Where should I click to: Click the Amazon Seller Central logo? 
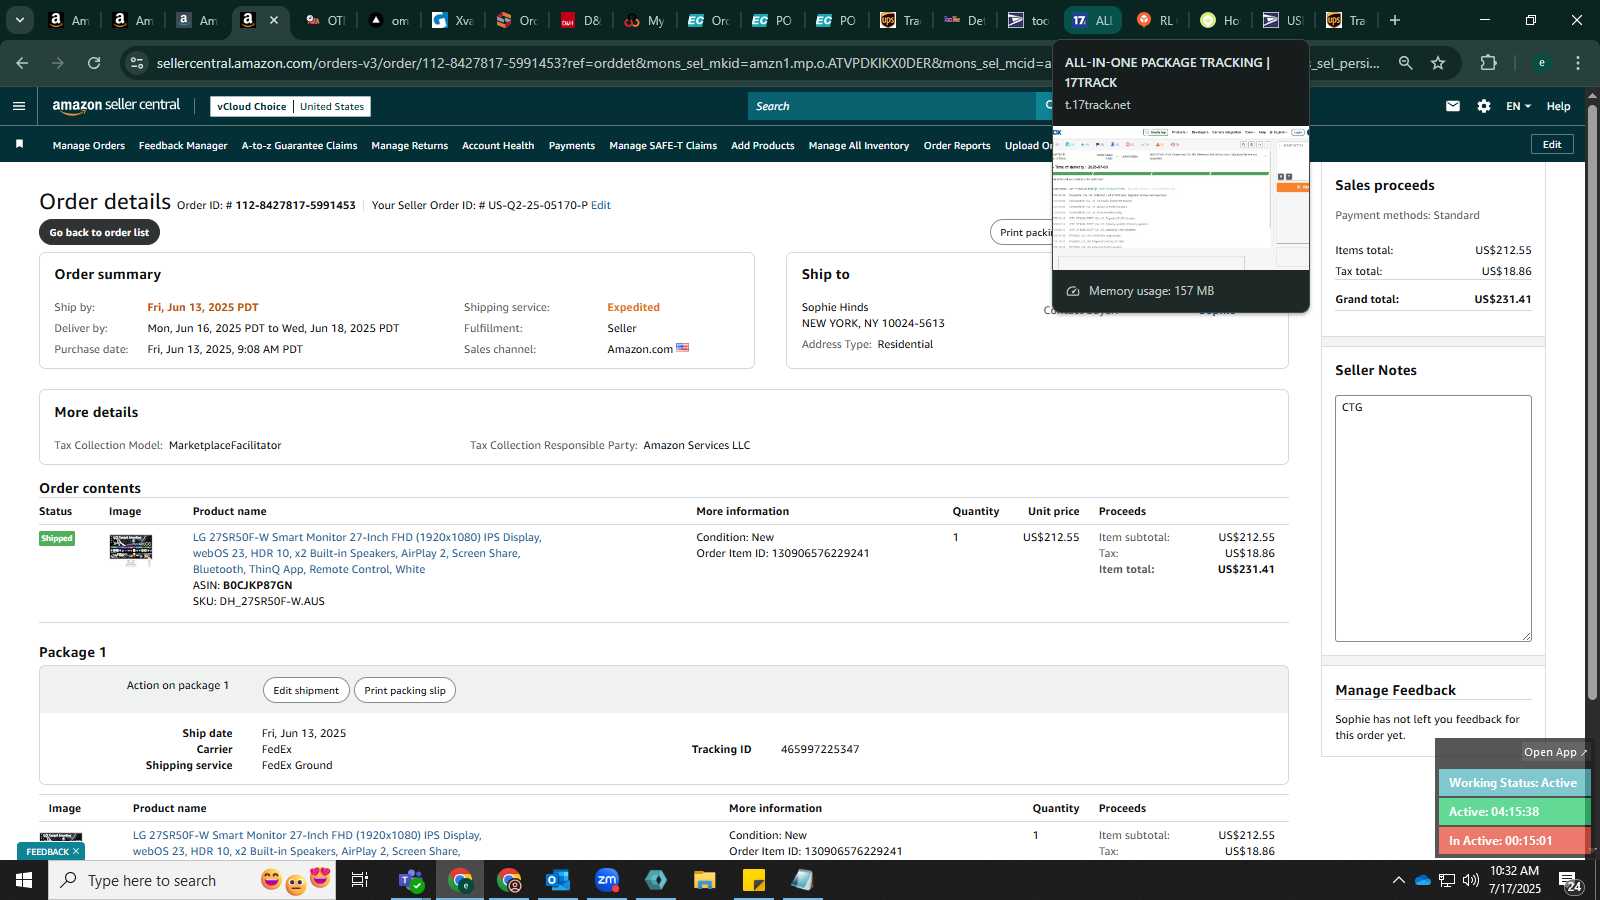pyautogui.click(x=116, y=105)
